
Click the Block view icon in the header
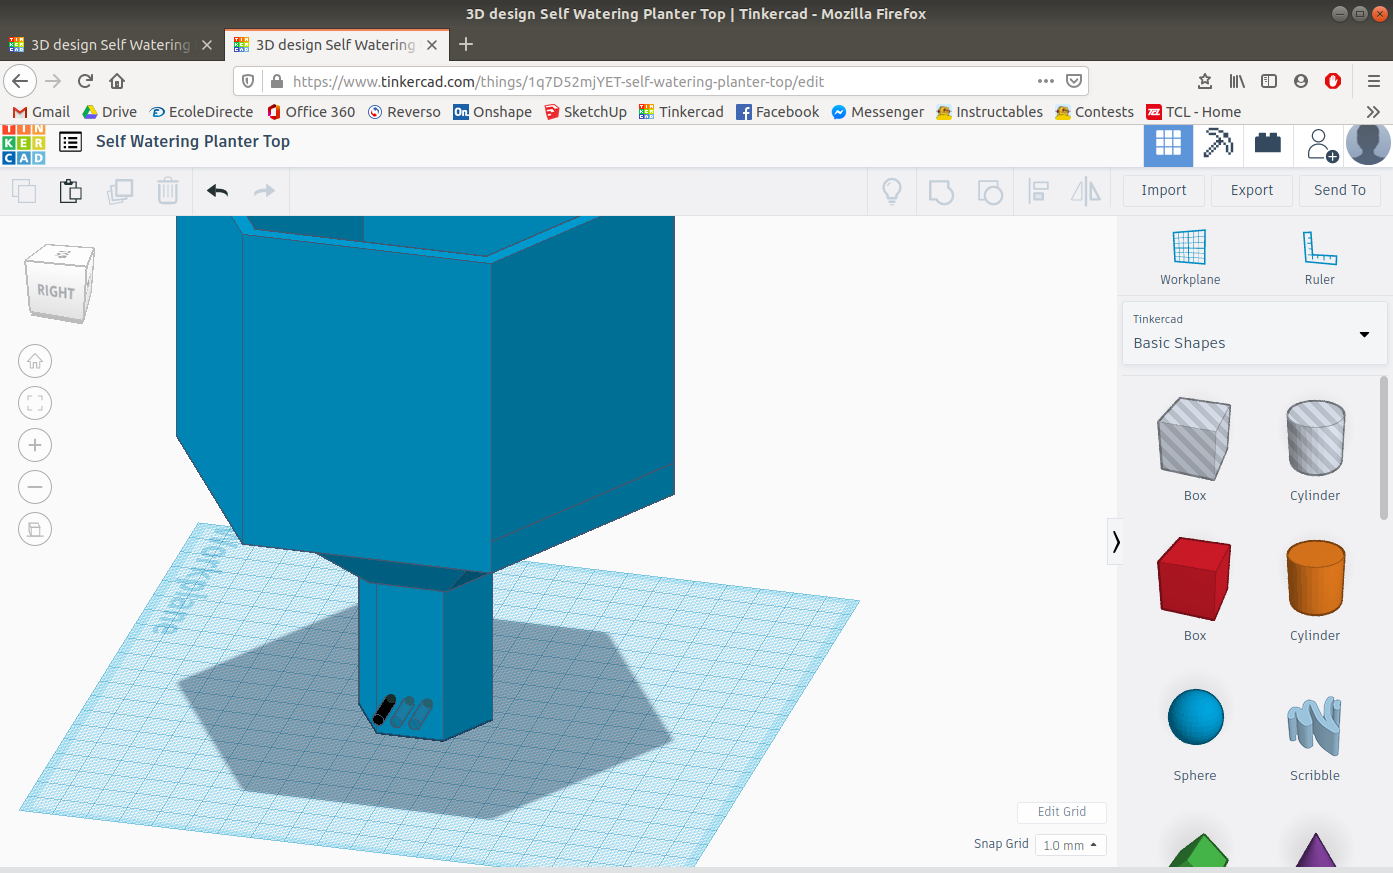1167,143
